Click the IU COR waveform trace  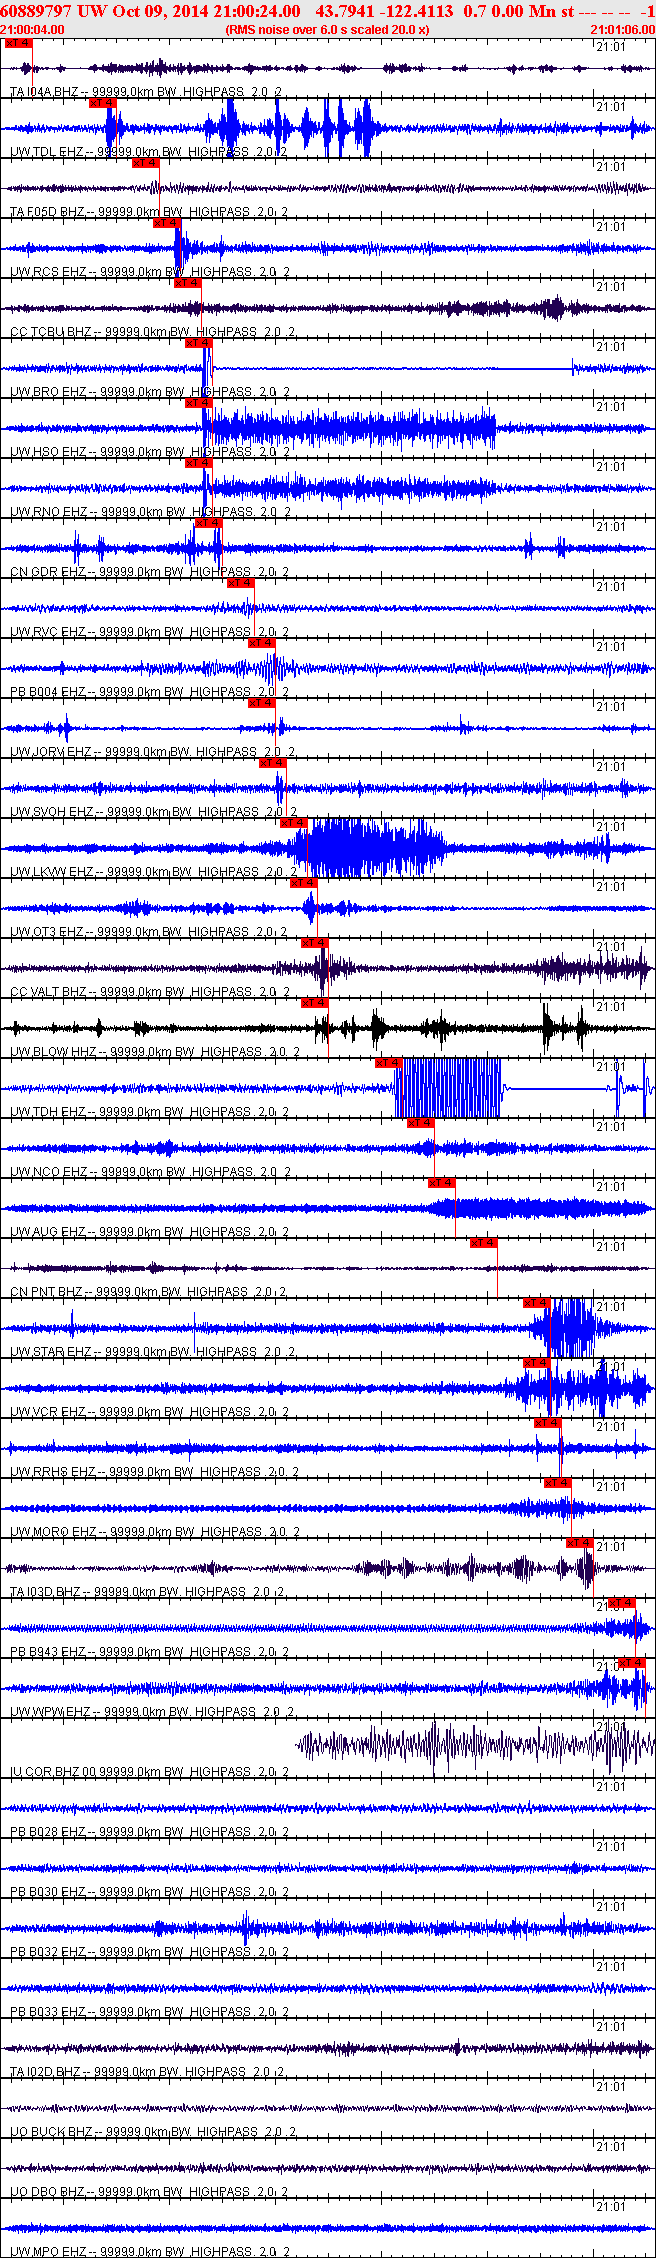click(475, 1747)
